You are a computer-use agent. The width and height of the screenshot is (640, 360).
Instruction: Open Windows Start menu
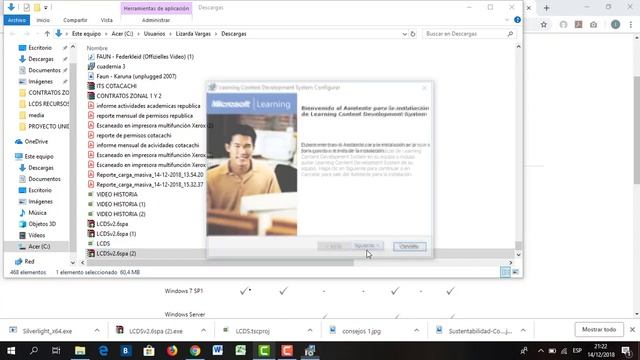pos(11,351)
